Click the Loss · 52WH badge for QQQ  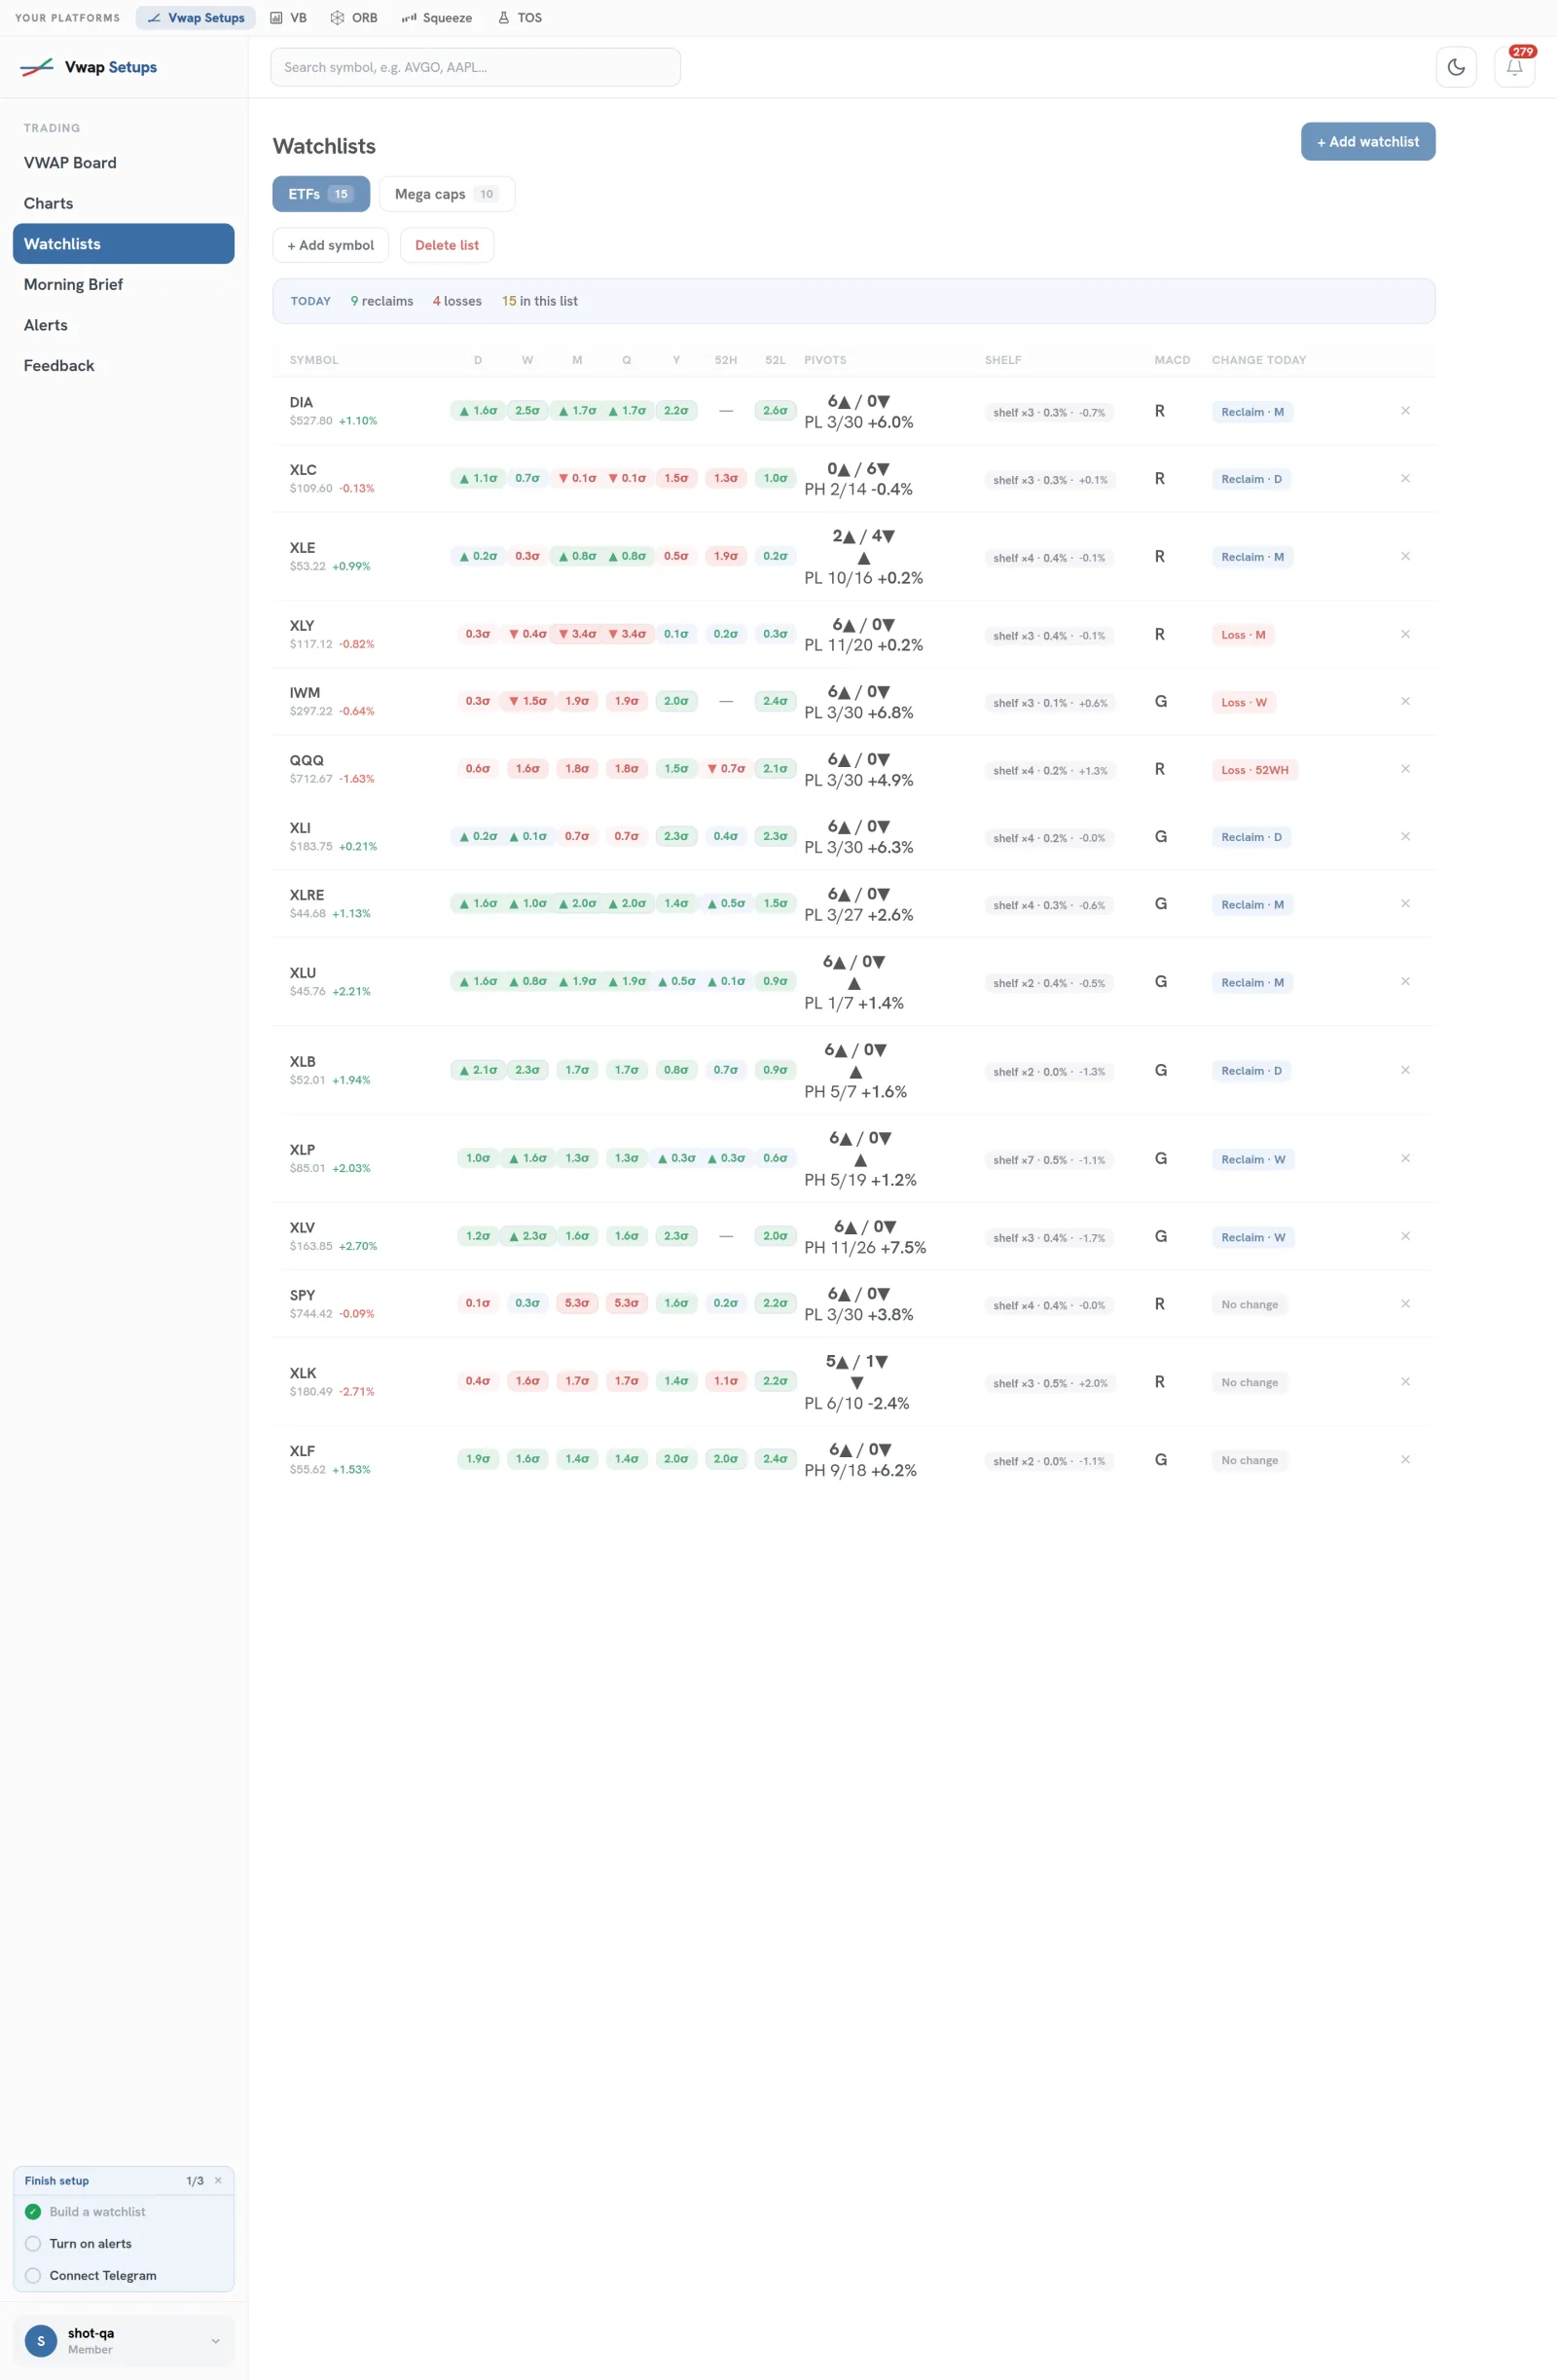(x=1255, y=770)
